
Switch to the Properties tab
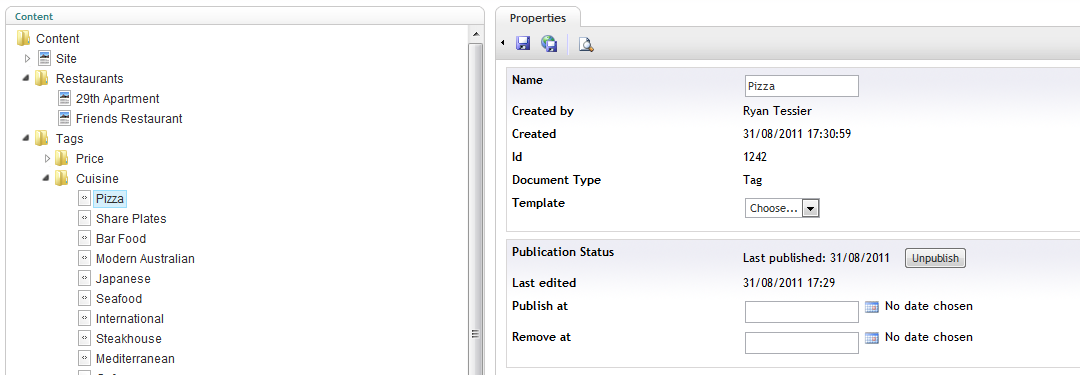(538, 18)
